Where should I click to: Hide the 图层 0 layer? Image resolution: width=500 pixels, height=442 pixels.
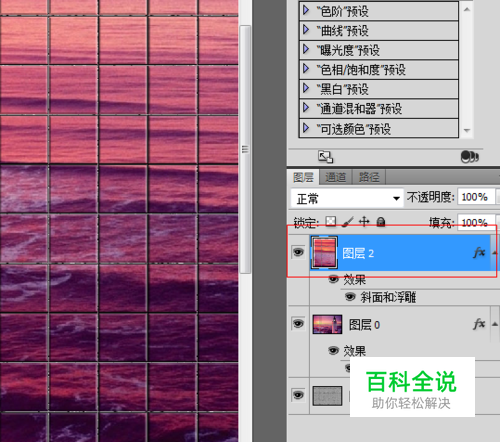(298, 323)
